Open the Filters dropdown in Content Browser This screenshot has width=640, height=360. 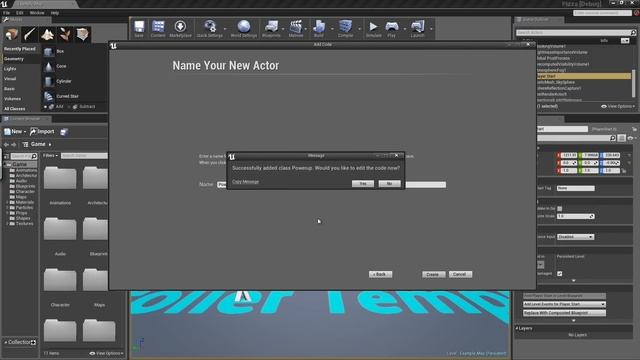51,156
